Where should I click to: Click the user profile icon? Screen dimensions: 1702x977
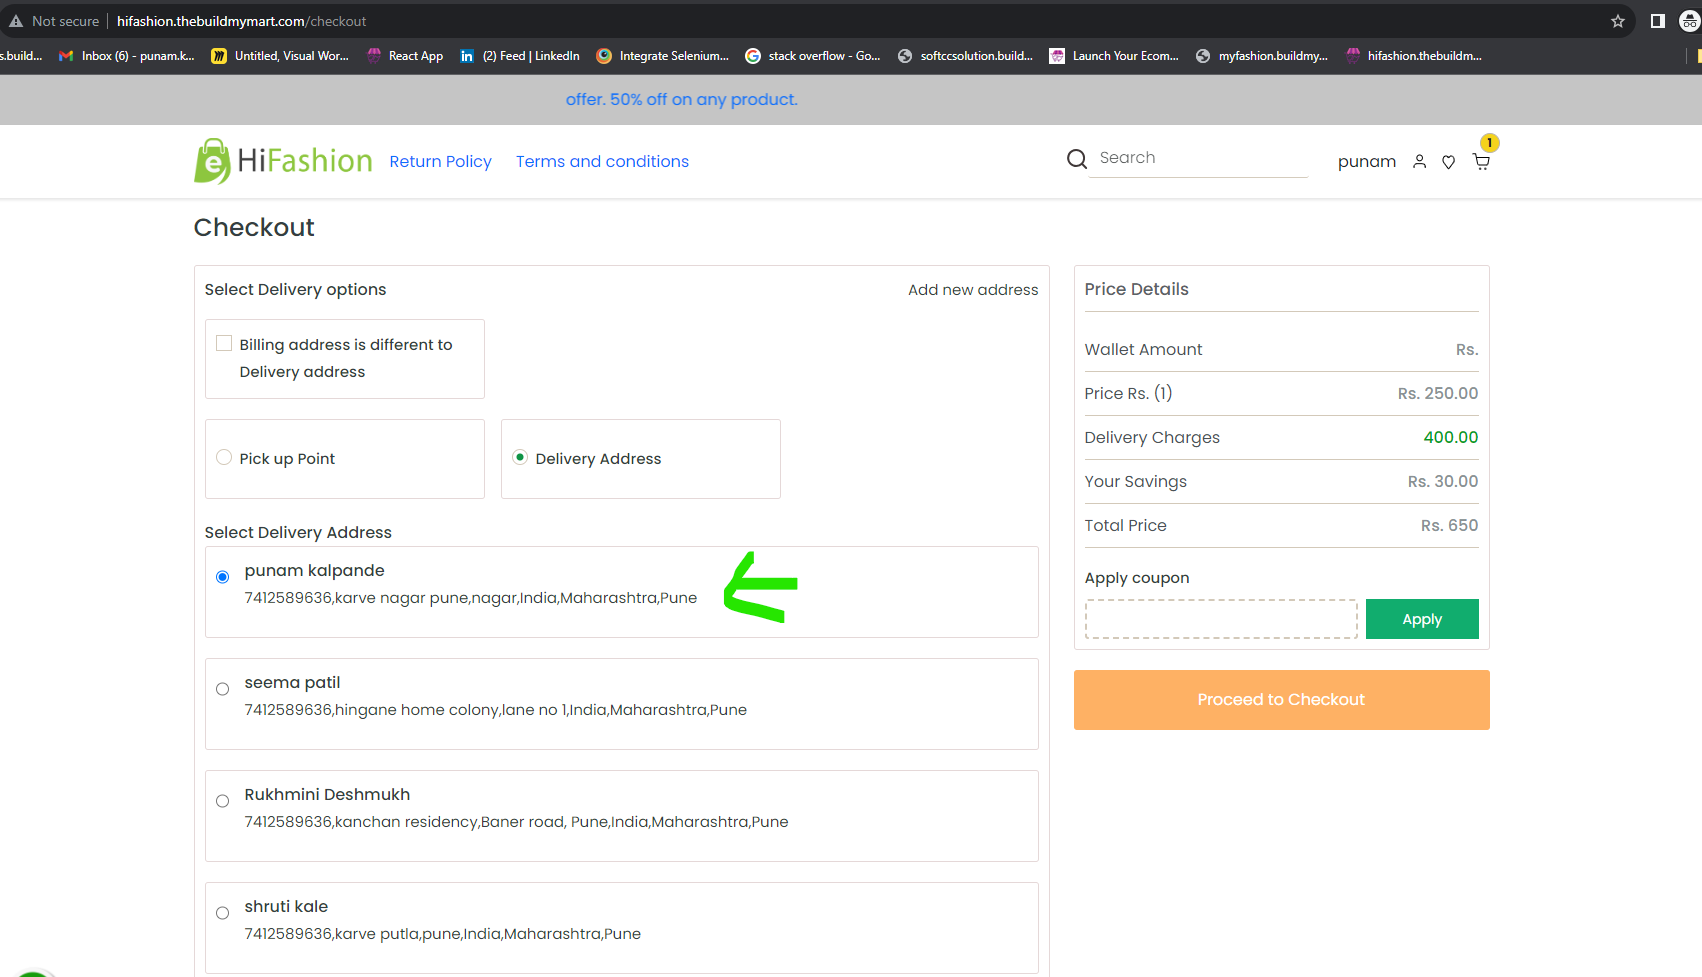coord(1419,162)
